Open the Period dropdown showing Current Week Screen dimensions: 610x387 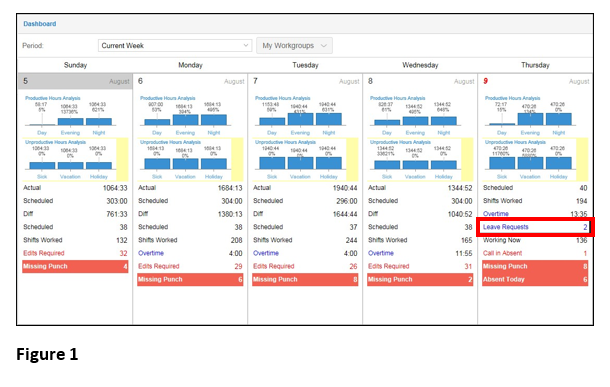coord(175,46)
